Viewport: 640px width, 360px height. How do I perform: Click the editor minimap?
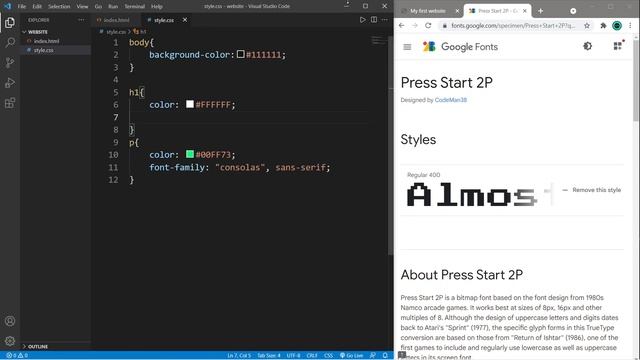point(378,40)
